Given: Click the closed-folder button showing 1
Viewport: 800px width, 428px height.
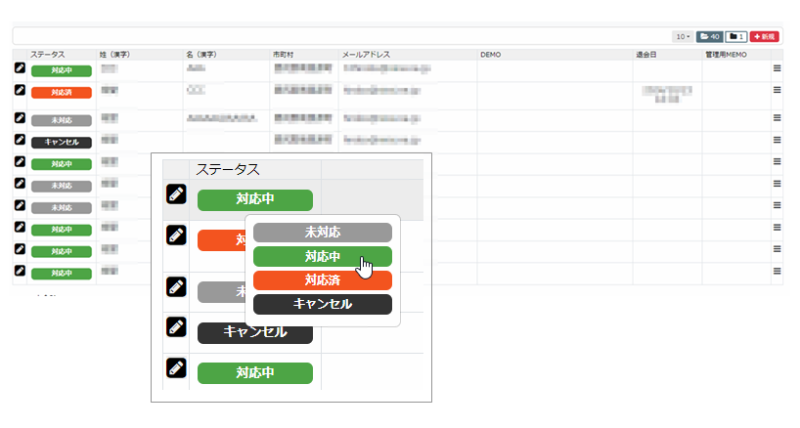Looking at the screenshot, I should click(x=736, y=36).
